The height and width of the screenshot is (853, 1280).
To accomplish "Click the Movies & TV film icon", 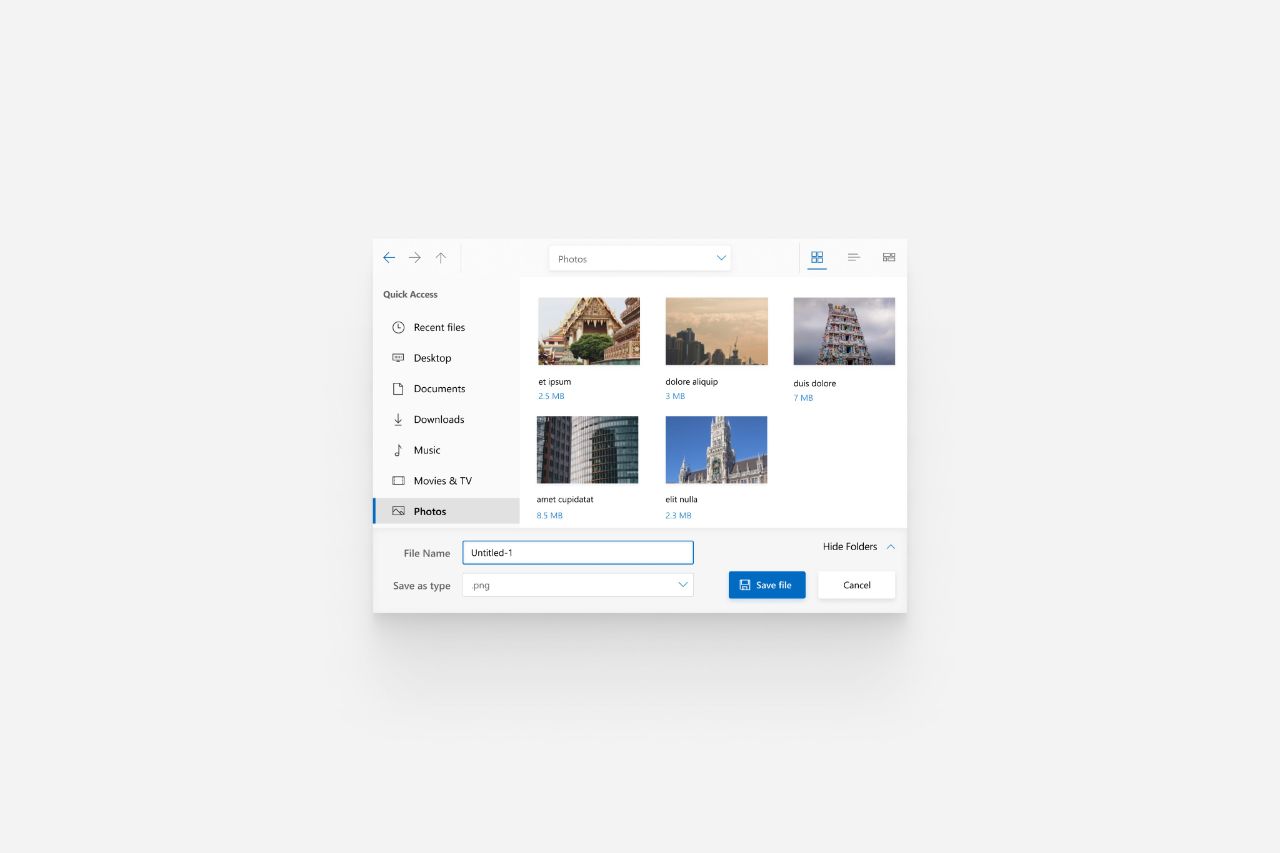I will (398, 481).
